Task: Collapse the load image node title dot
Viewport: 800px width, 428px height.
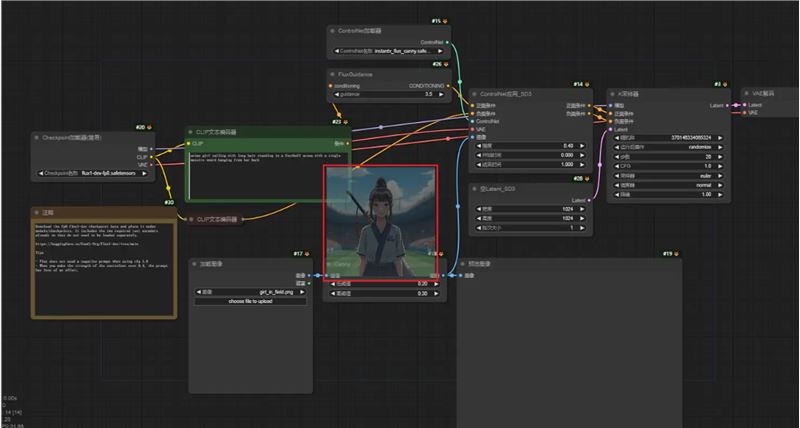Action: pos(194,264)
